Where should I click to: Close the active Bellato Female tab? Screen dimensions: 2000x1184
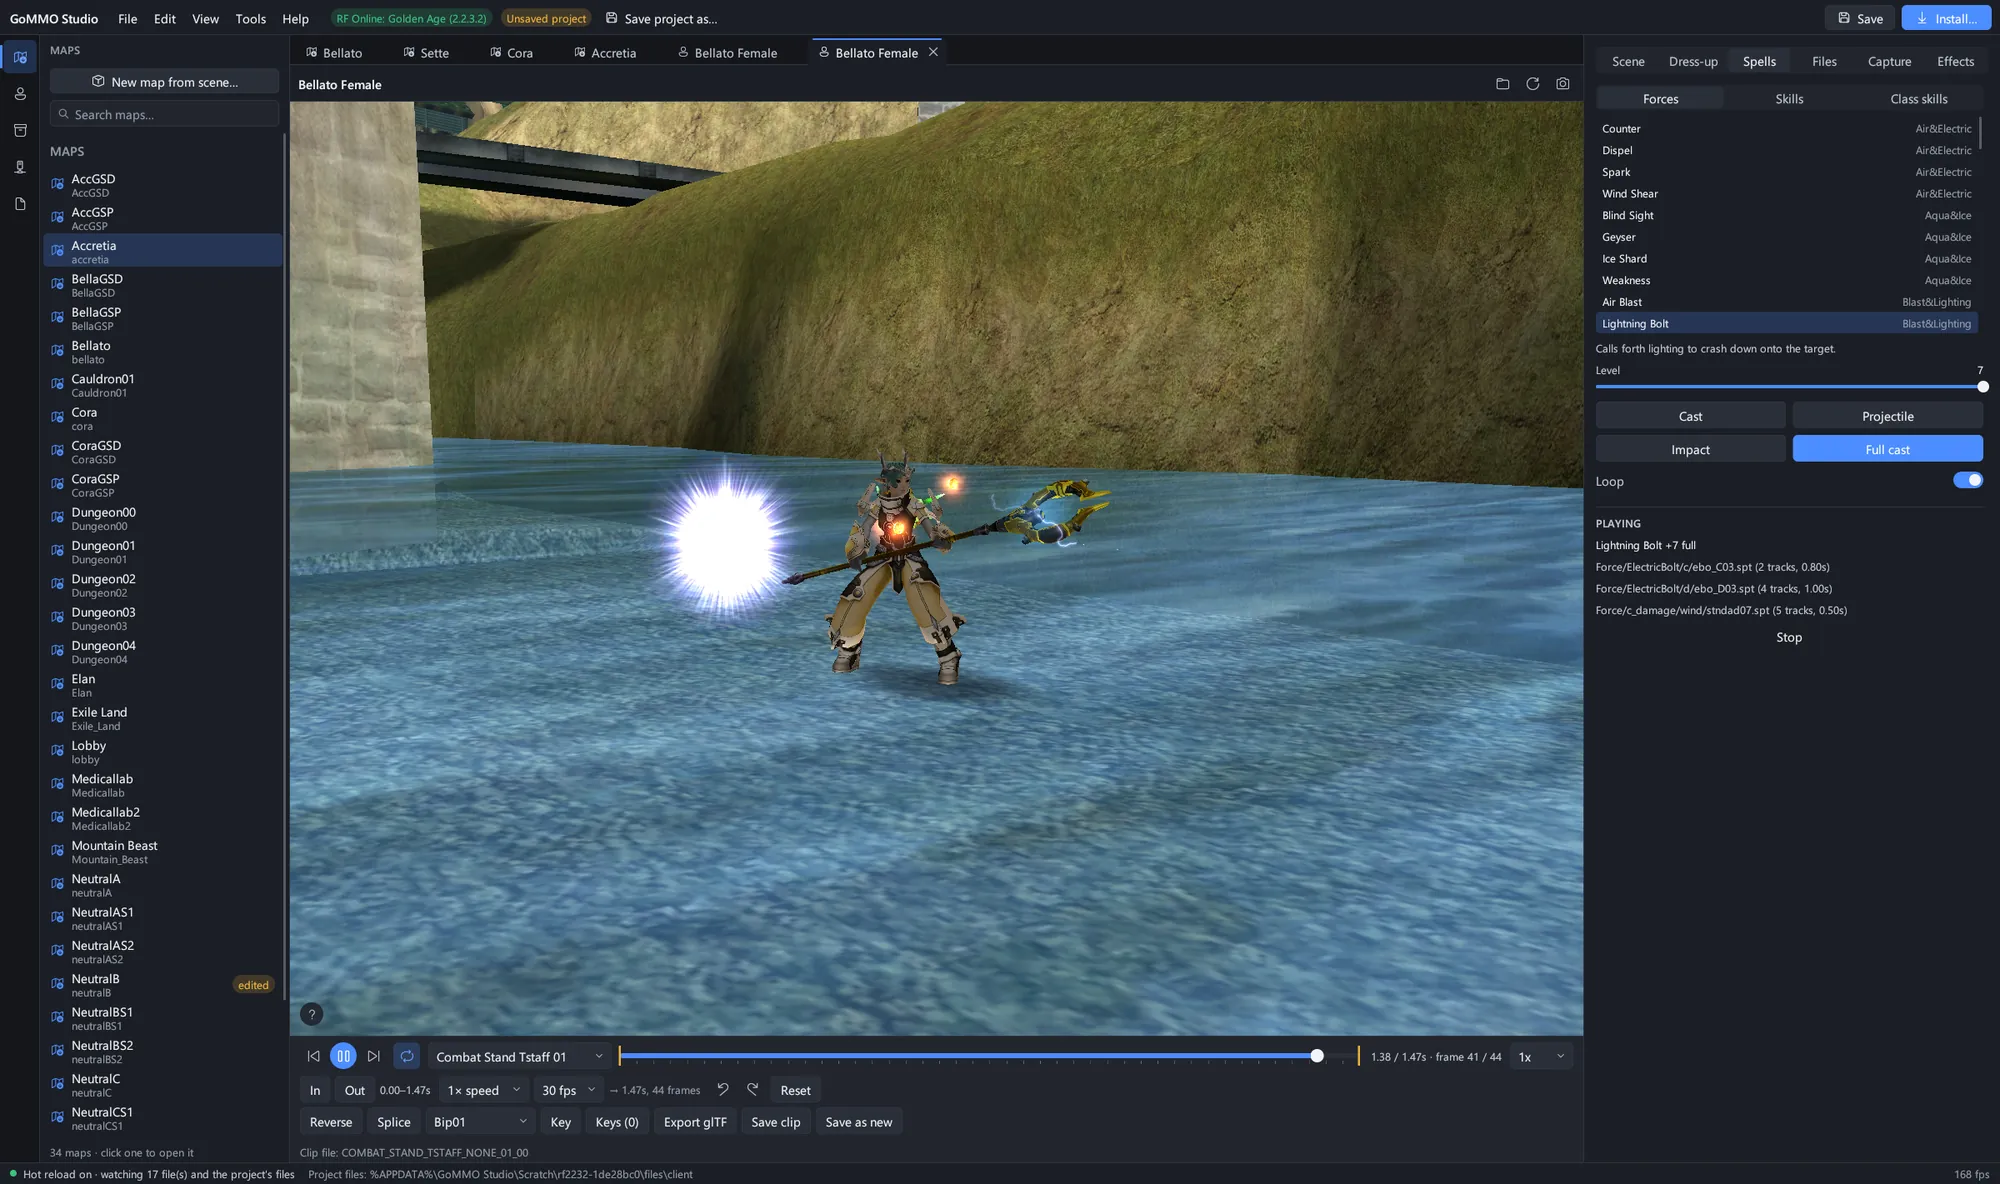click(x=933, y=52)
